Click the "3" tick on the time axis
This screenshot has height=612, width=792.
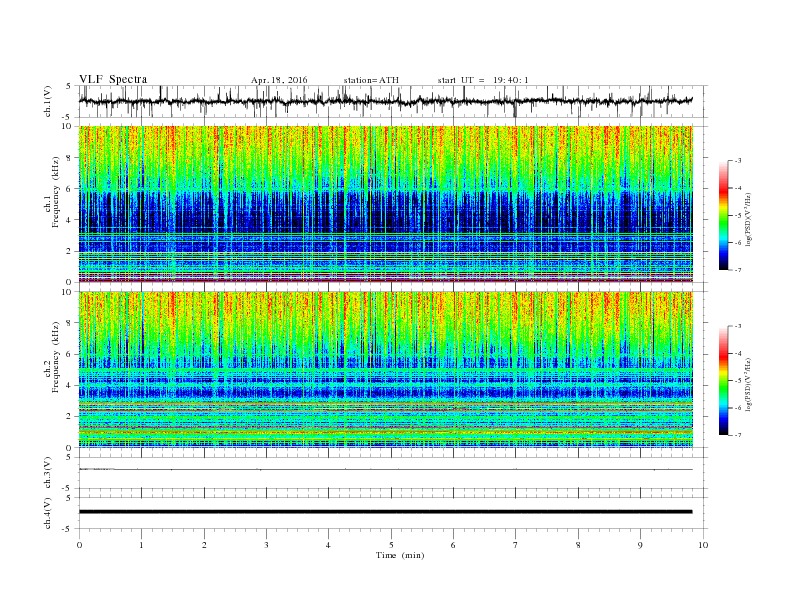(266, 545)
